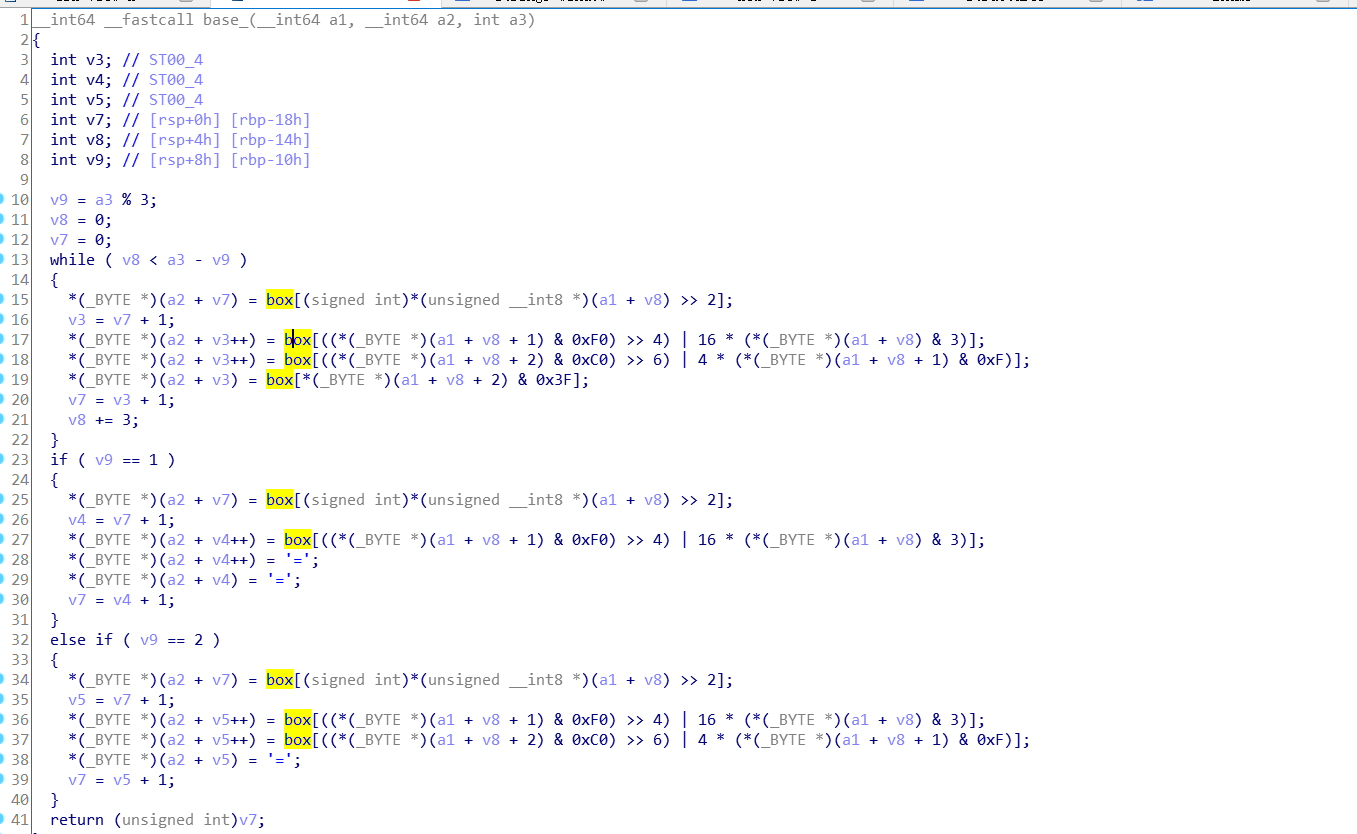Click the else keyword on line 32
This screenshot has width=1357, height=834.
(x=68, y=640)
